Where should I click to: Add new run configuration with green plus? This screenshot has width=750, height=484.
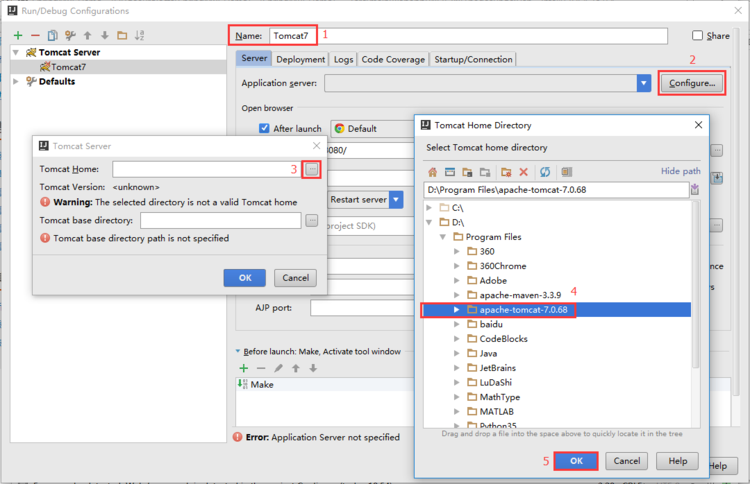point(18,35)
